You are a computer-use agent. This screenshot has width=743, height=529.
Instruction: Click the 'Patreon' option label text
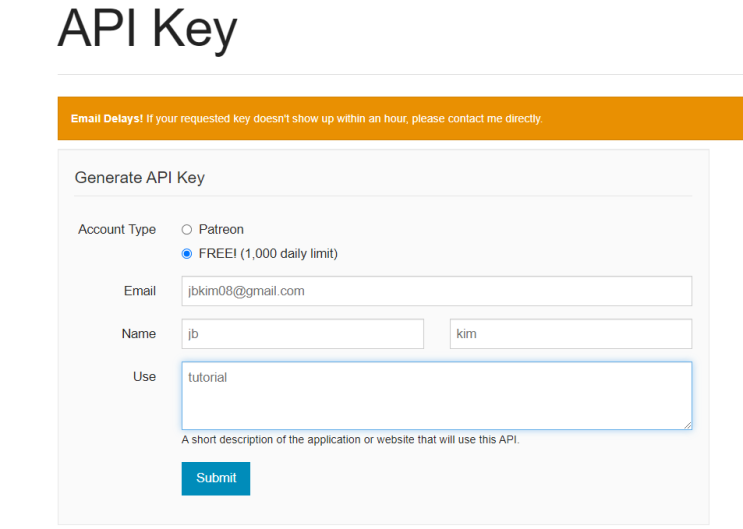point(221,229)
